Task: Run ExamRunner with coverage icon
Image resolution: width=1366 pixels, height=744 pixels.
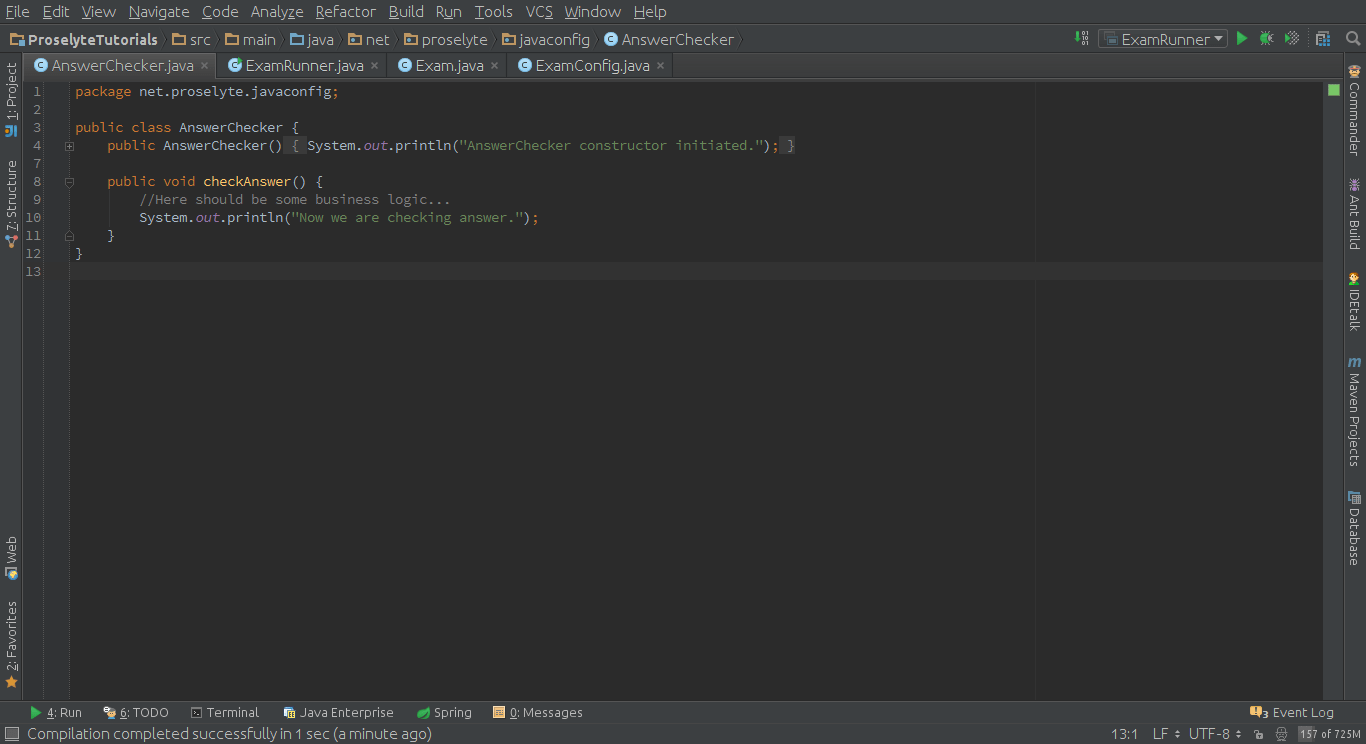Action: click(1290, 37)
